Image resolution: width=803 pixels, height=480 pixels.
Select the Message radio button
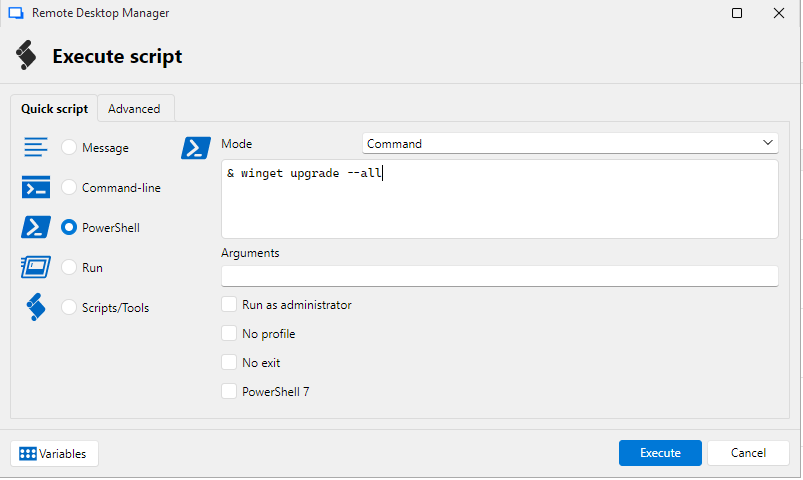coord(69,148)
